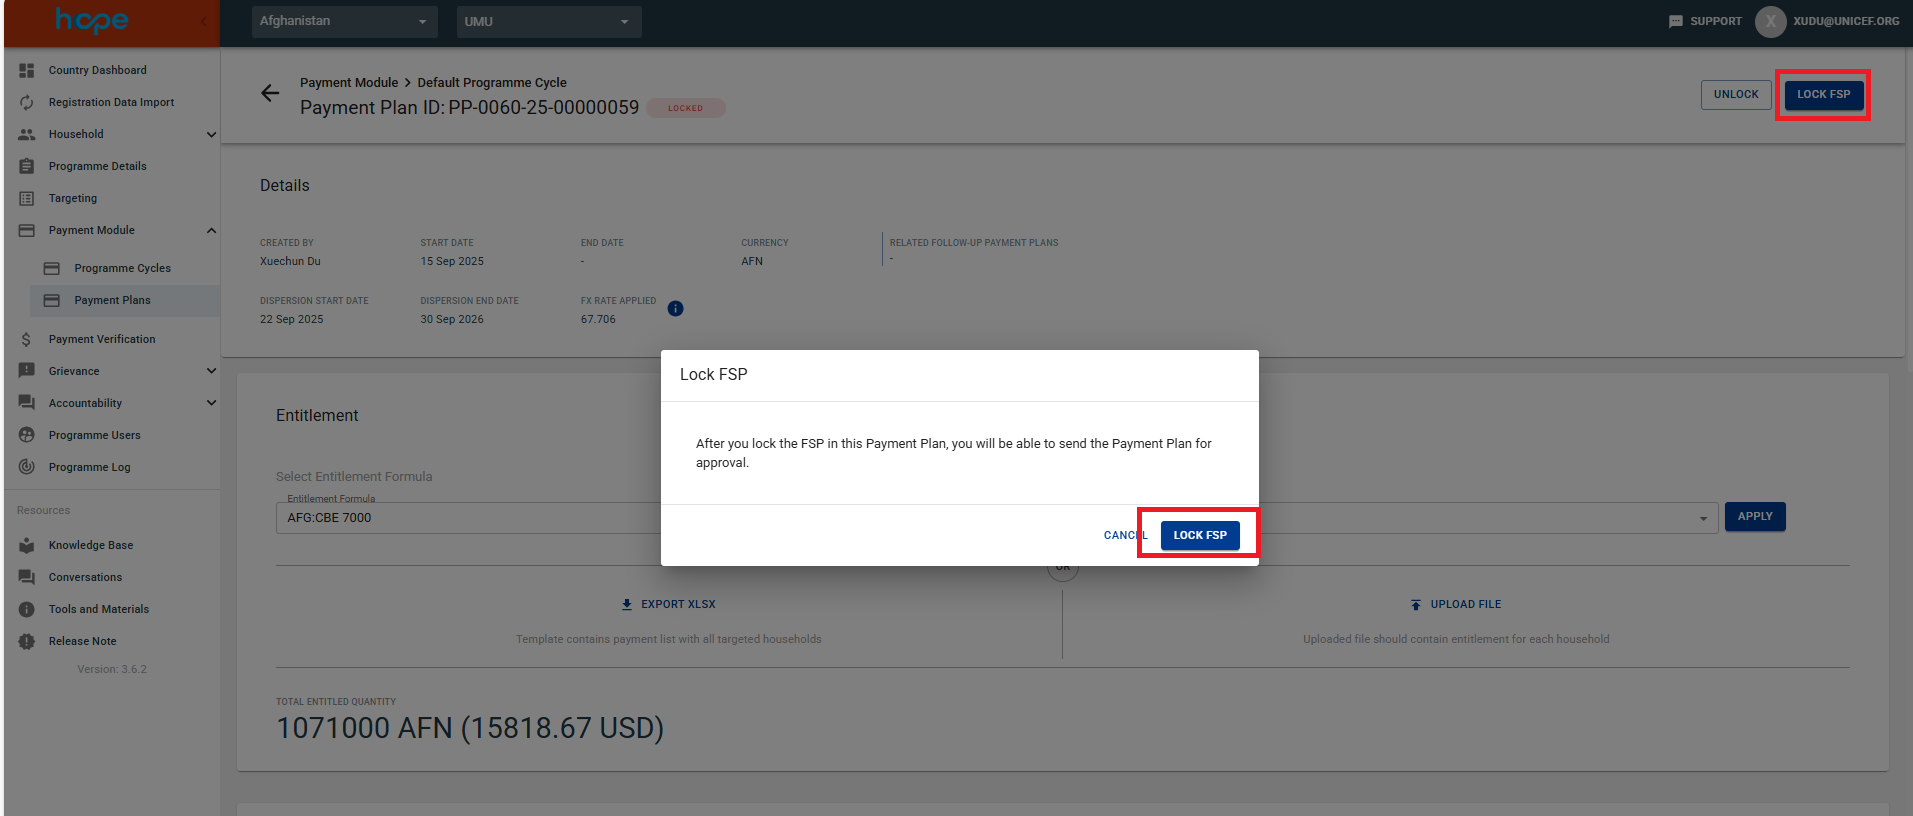
Task: Click the Country Dashboard icon
Action: (x=27, y=70)
